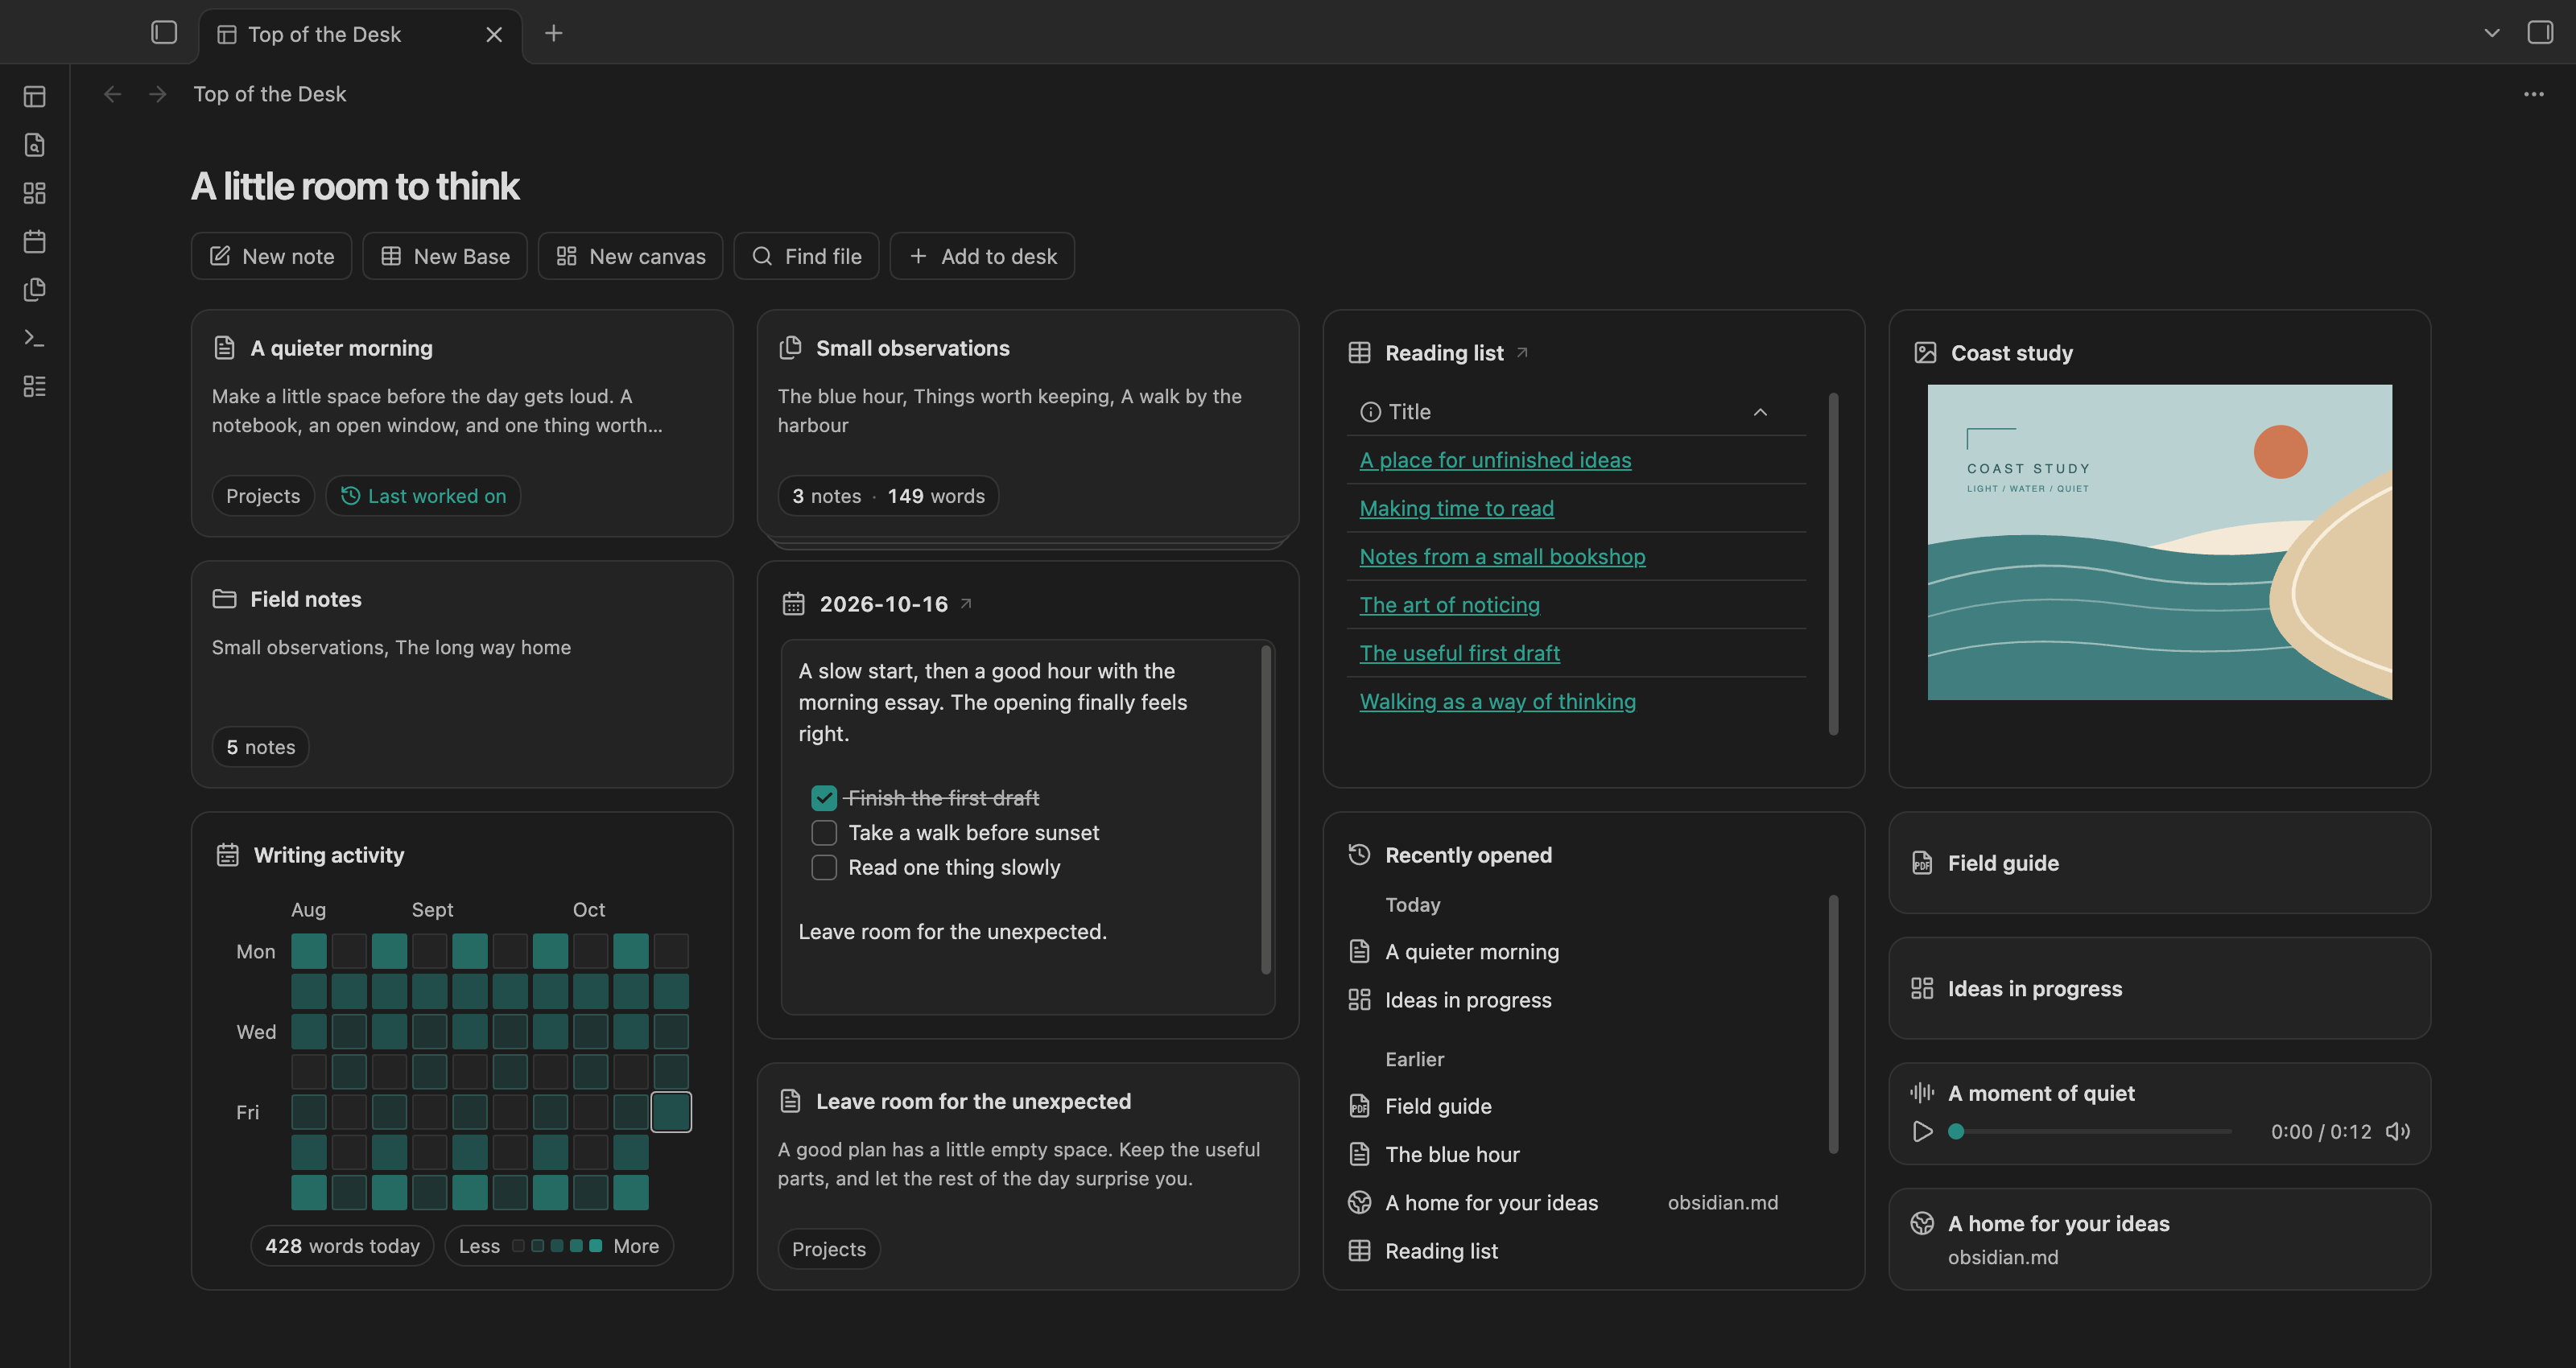The height and width of the screenshot is (1368, 2576).
Task: Open command palette terminal icon in ribbon
Action: (x=35, y=338)
